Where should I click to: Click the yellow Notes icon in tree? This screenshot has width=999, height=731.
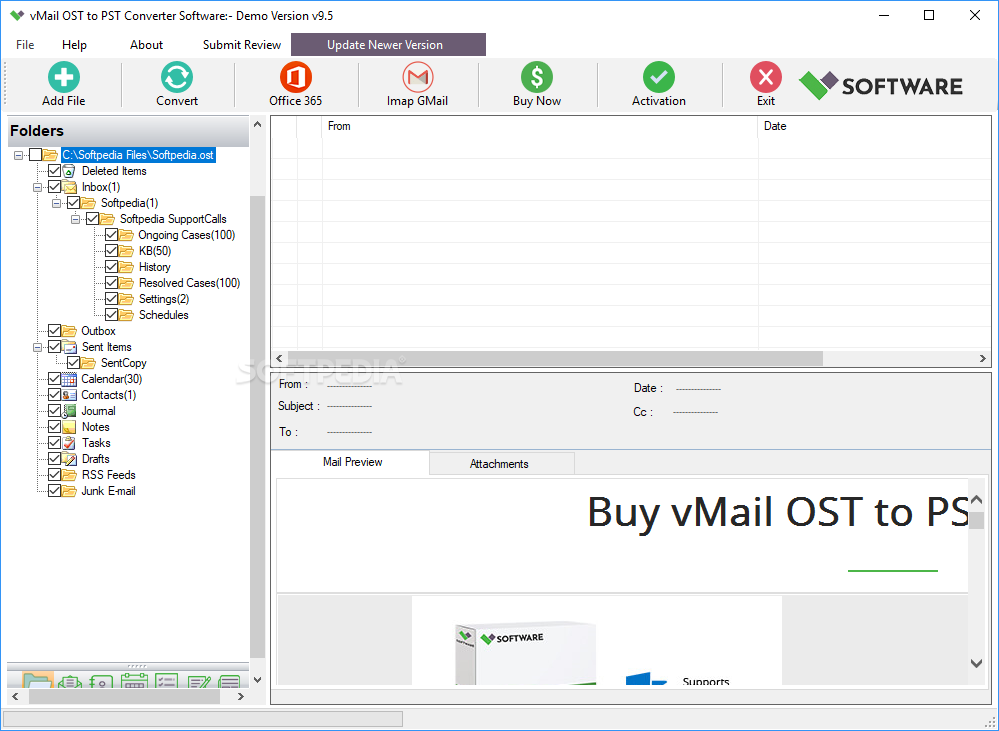pyautogui.click(x=69, y=426)
